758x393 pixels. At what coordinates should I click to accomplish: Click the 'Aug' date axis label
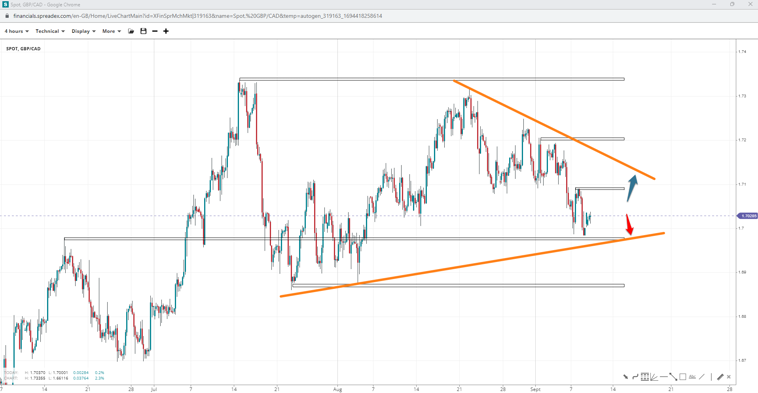(337, 388)
